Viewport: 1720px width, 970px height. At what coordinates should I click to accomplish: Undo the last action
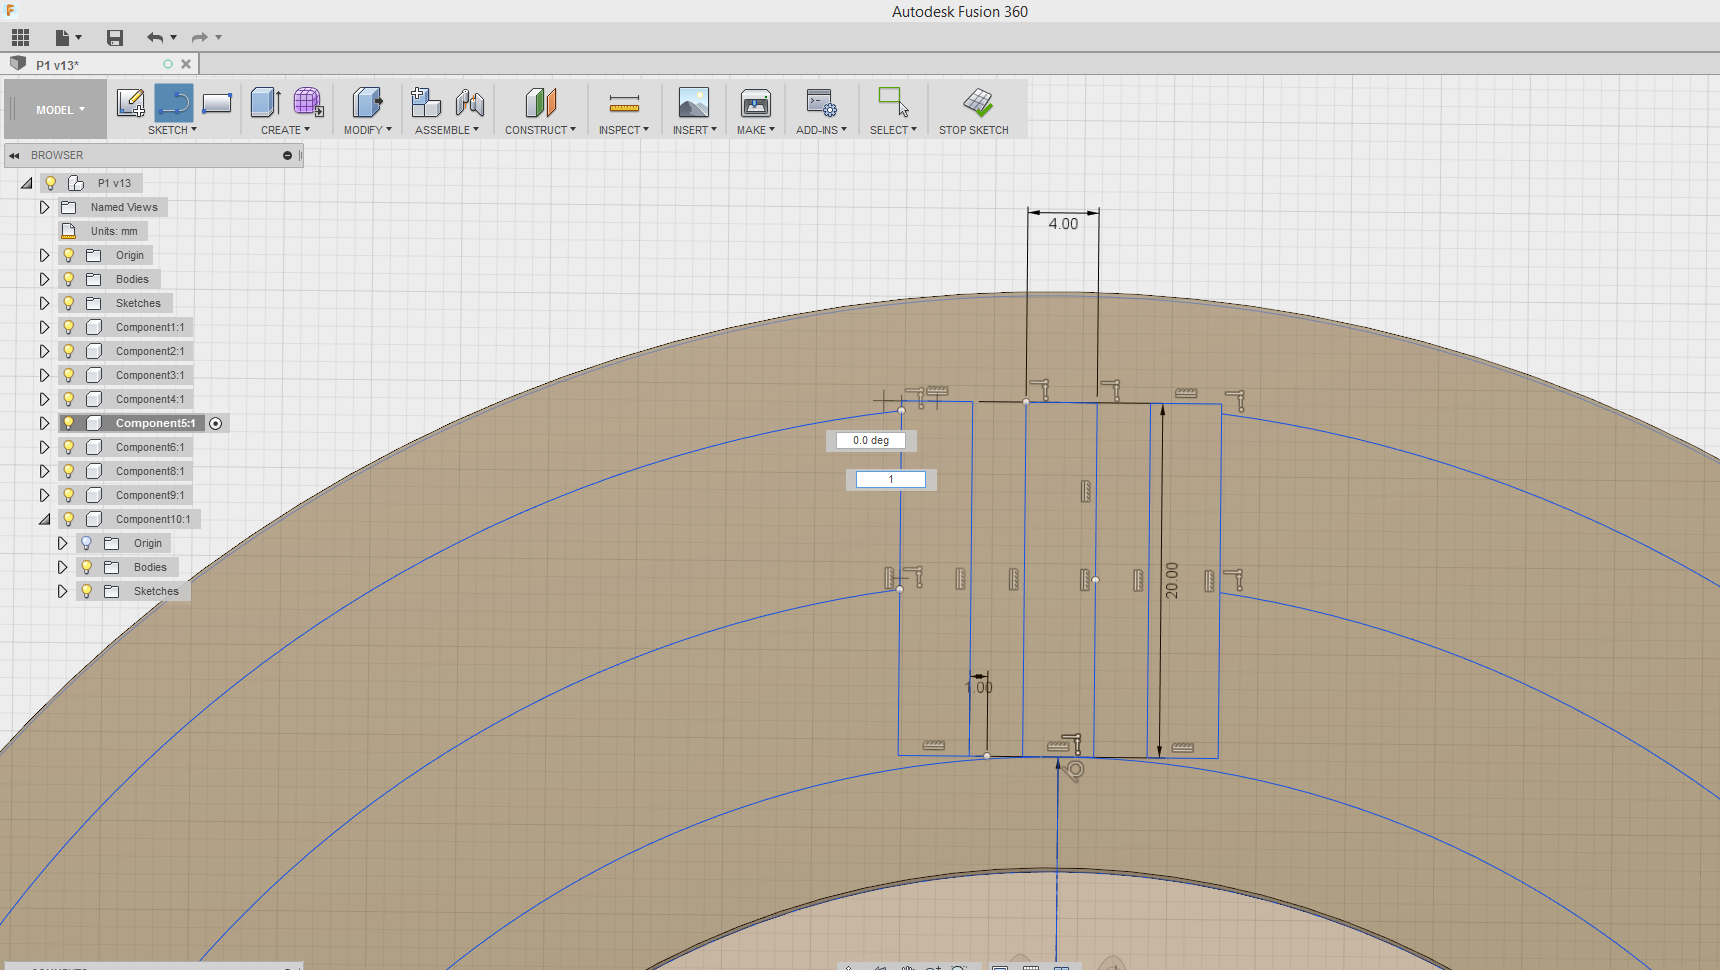coord(155,38)
